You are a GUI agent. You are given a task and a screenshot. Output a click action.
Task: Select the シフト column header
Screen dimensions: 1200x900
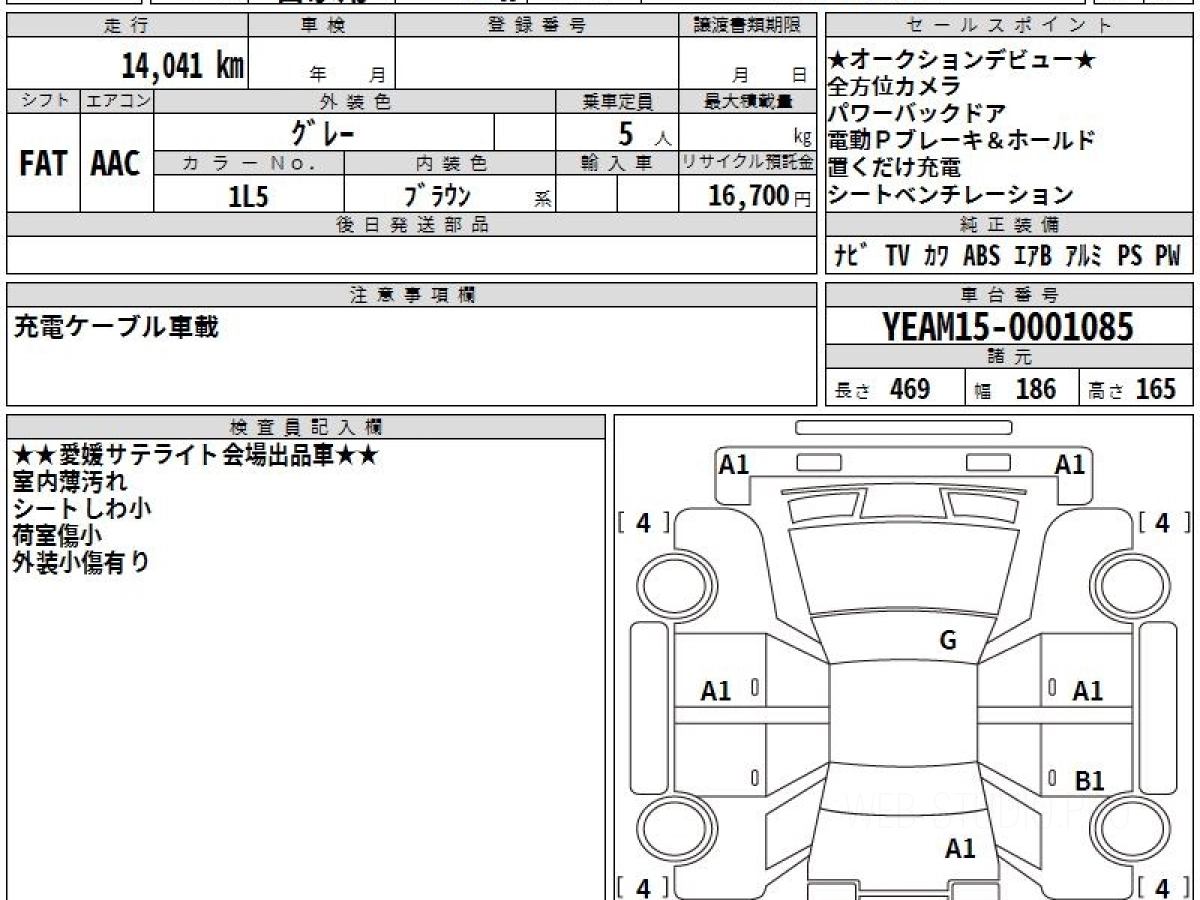pos(43,101)
